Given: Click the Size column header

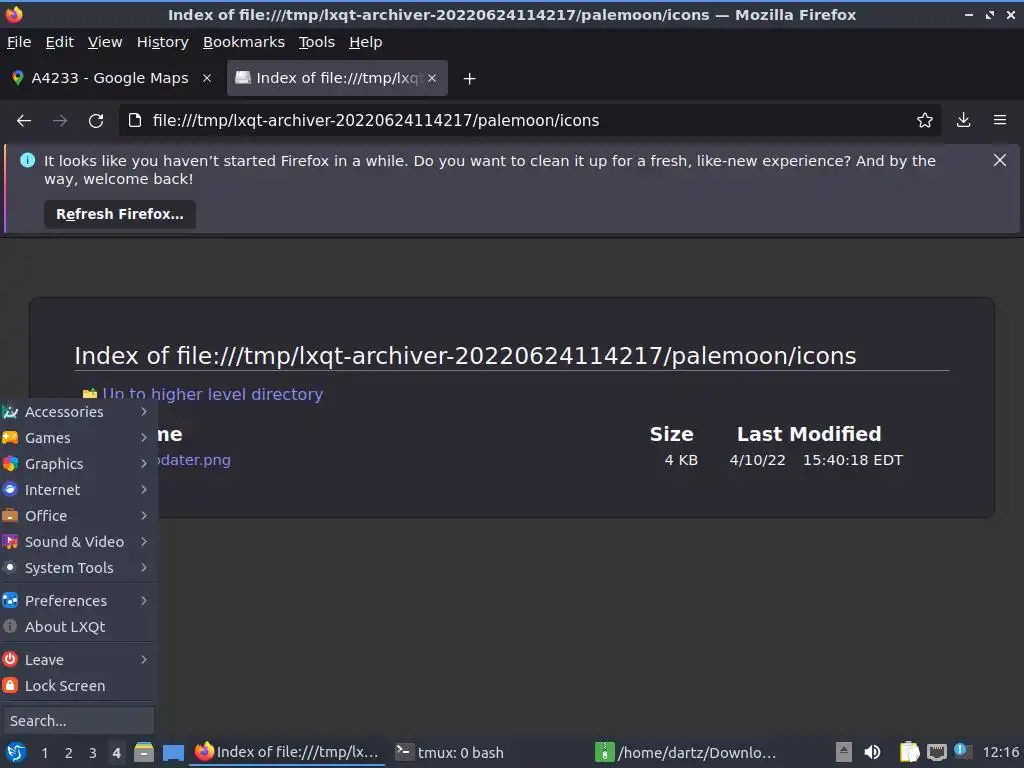Looking at the screenshot, I should [x=671, y=434].
